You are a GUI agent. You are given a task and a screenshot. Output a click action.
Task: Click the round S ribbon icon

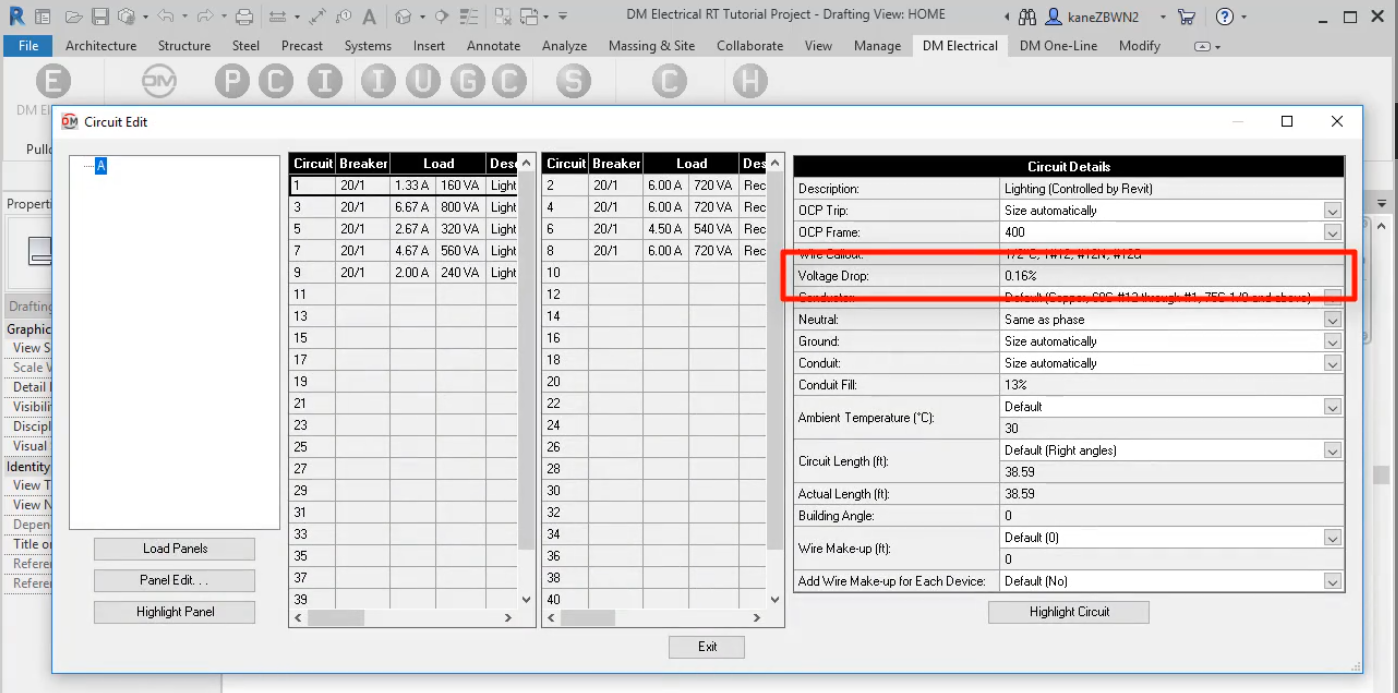pyautogui.click(x=573, y=82)
